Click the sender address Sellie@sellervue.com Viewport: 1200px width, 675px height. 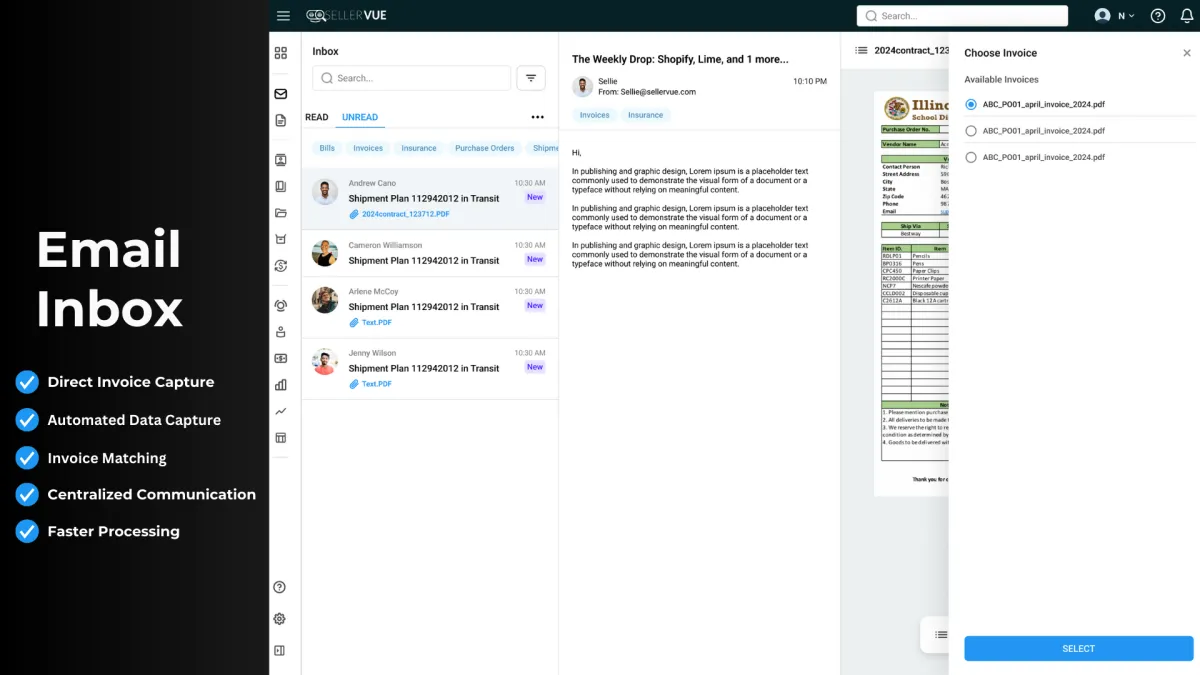pos(658,92)
